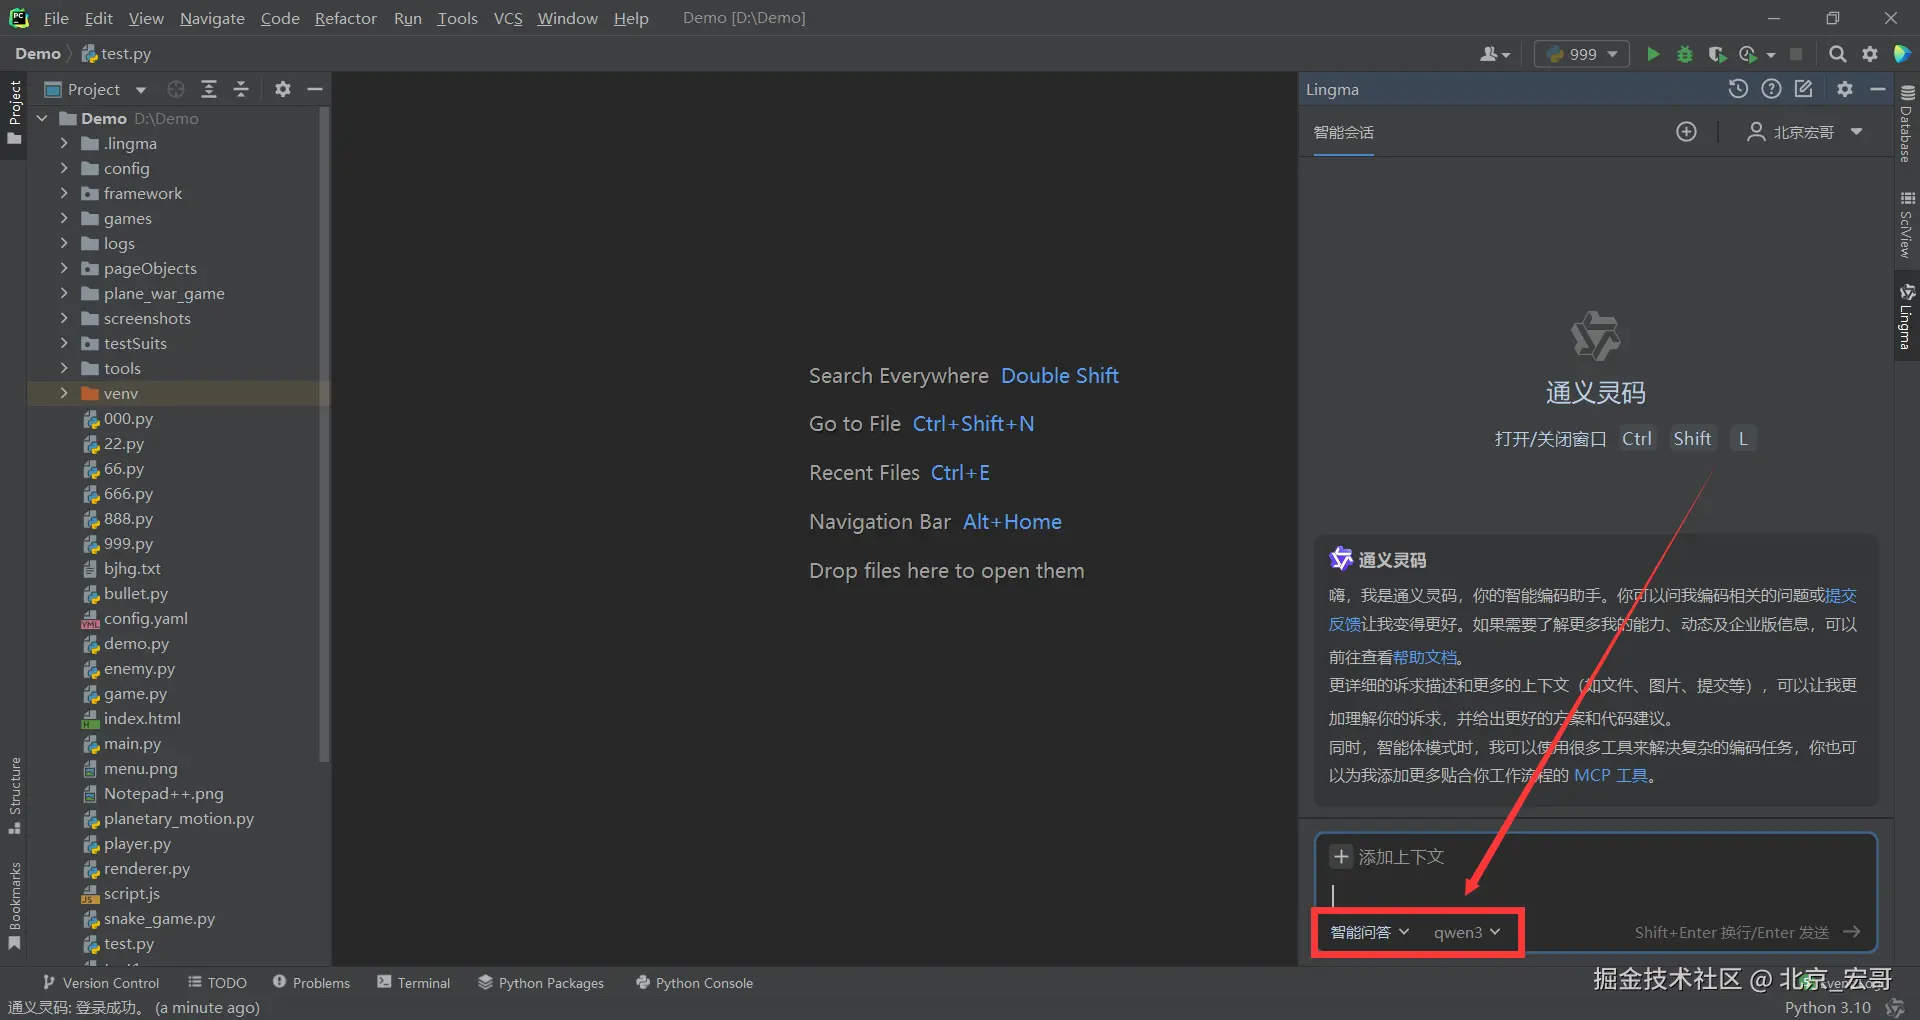The width and height of the screenshot is (1920, 1020).
Task: Open Lingma help question-mark icon
Action: click(1771, 89)
